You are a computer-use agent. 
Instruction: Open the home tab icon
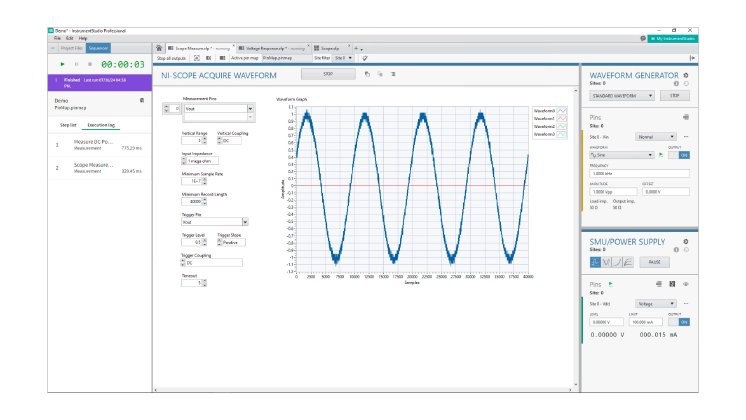point(159,48)
